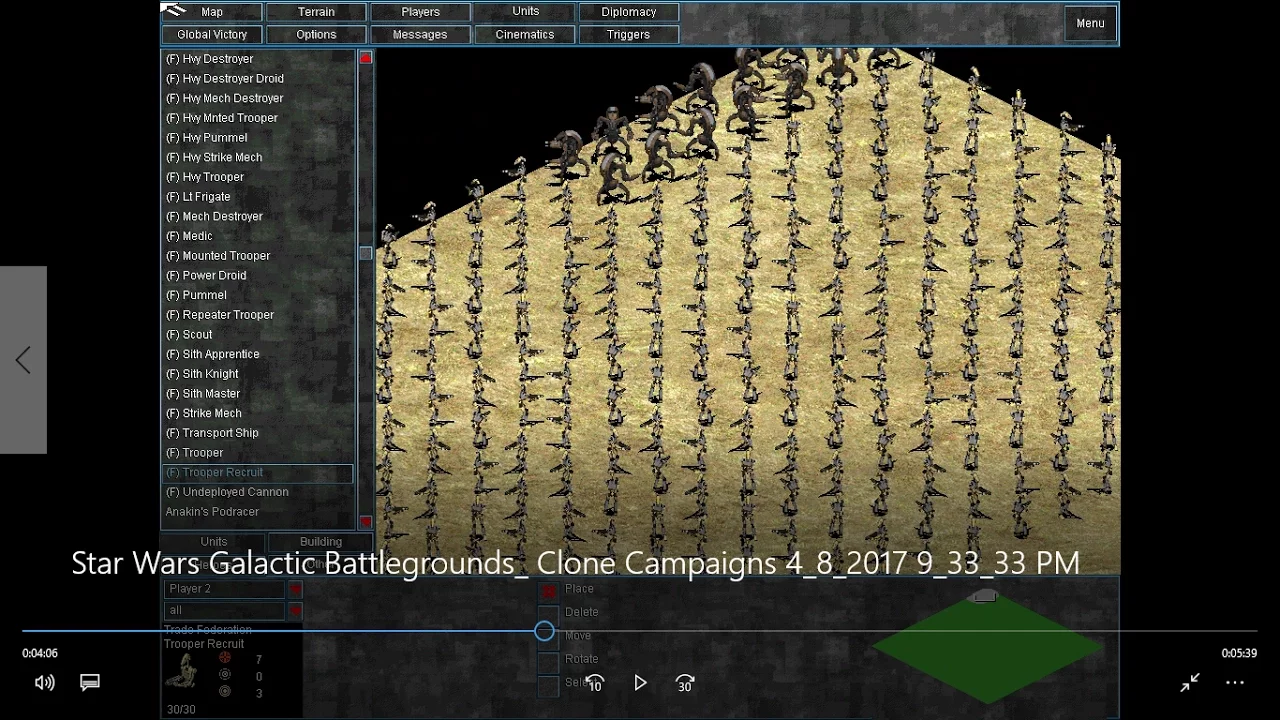Select (F) Trooper unit

[x=258, y=452]
